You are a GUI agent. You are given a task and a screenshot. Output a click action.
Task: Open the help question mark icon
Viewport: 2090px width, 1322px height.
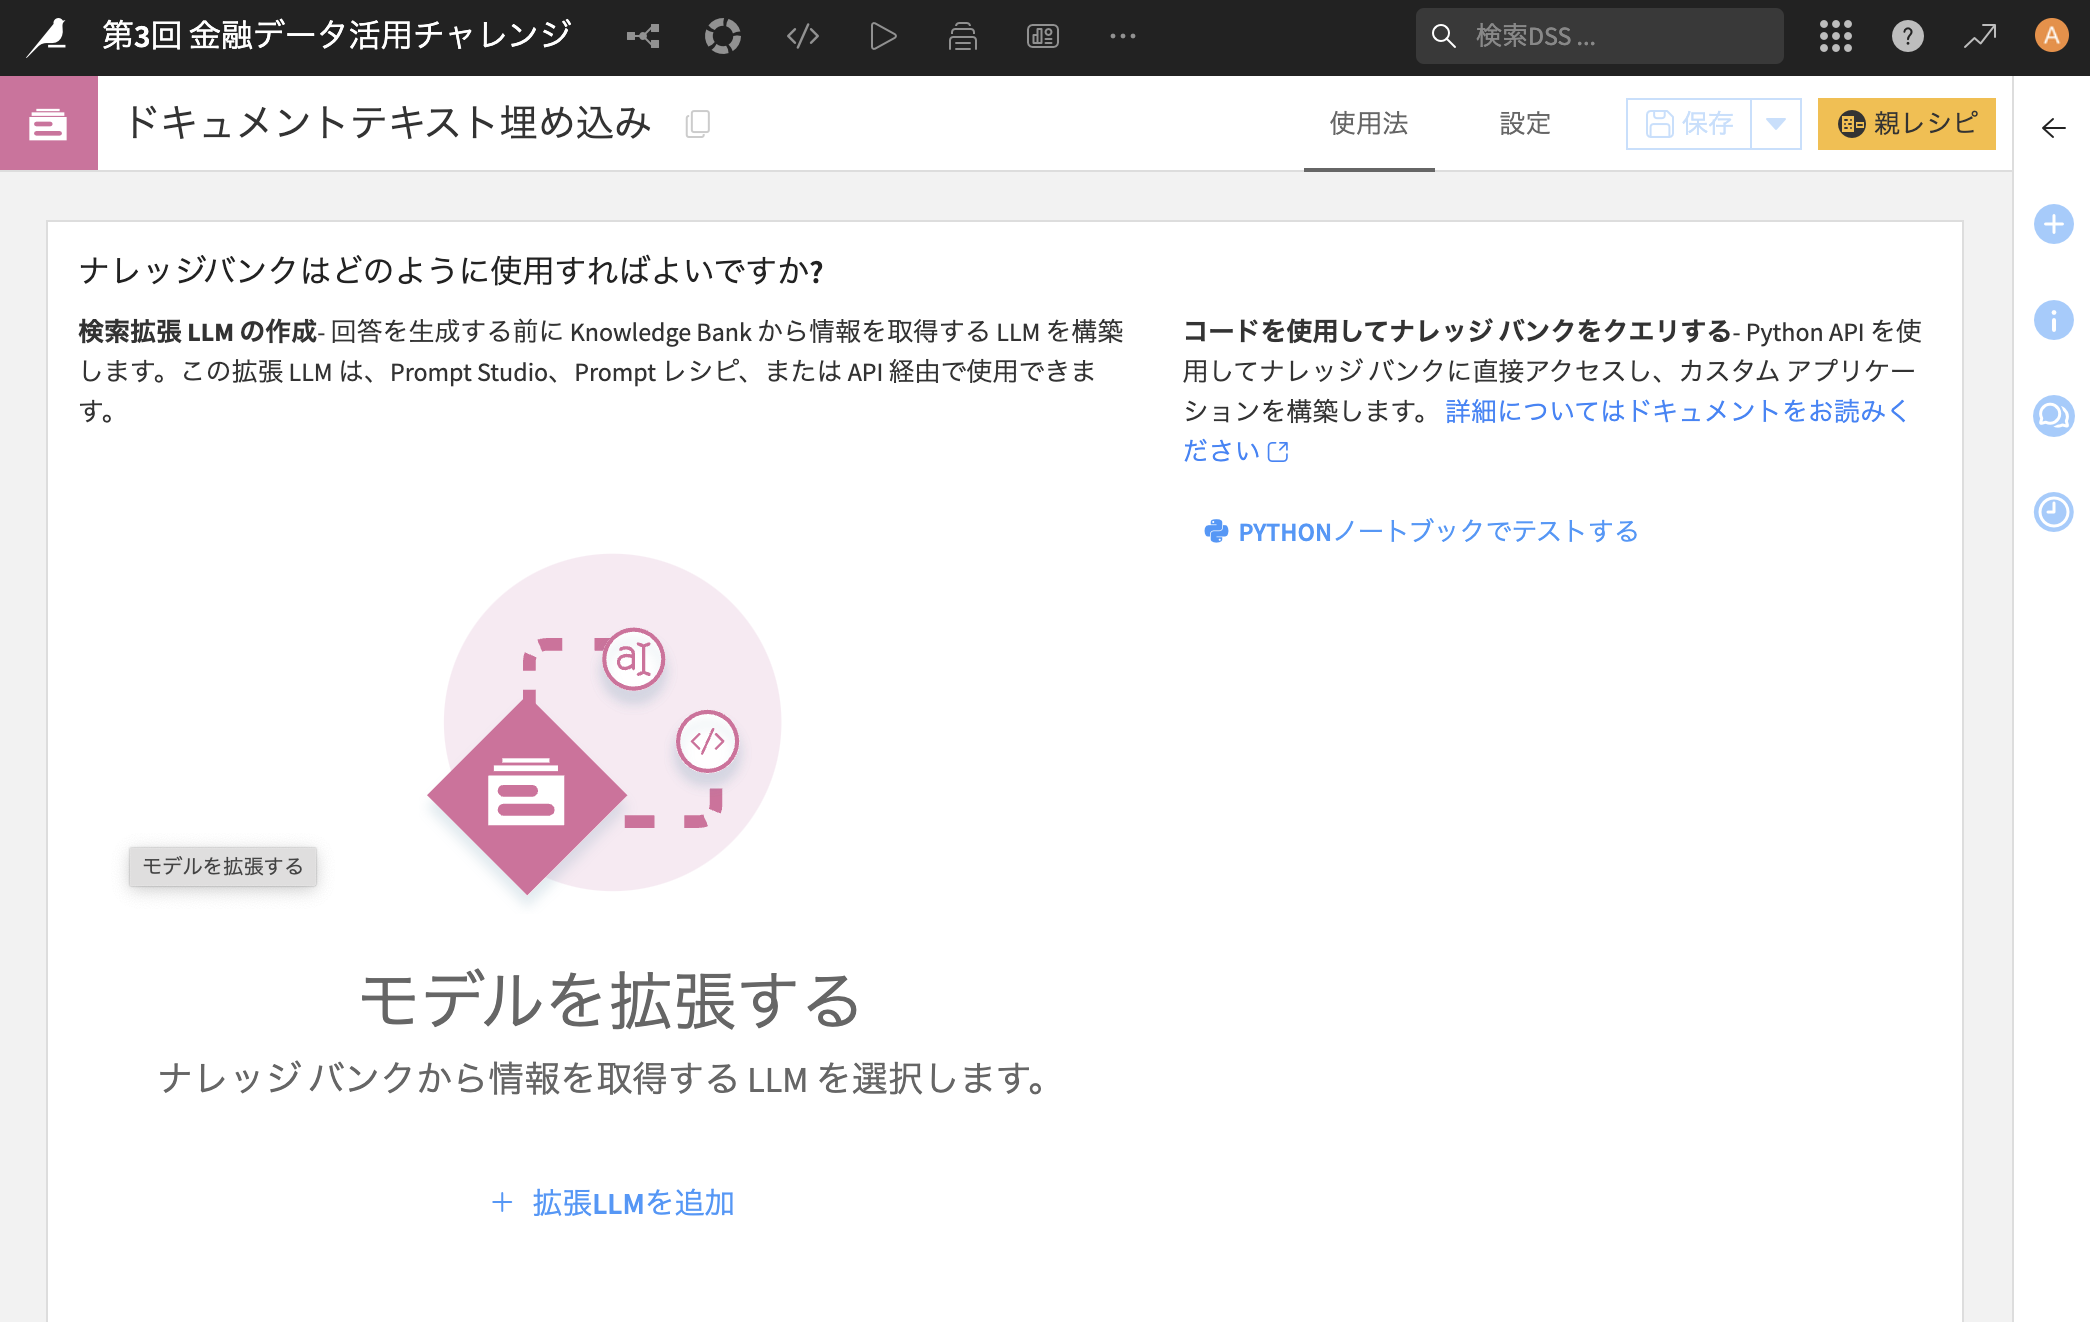[x=1907, y=37]
